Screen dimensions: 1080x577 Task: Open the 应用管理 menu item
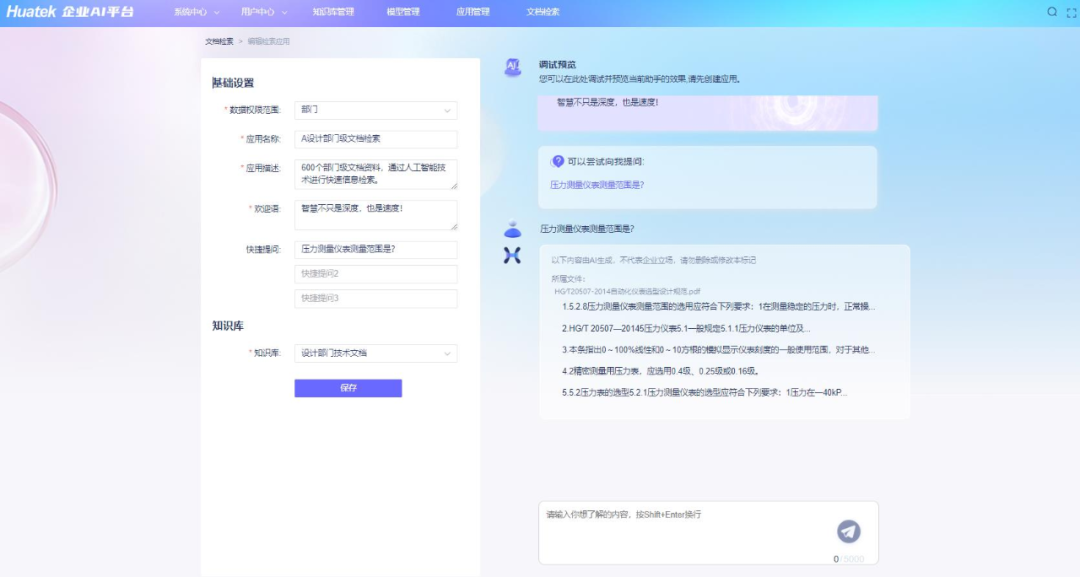point(472,12)
